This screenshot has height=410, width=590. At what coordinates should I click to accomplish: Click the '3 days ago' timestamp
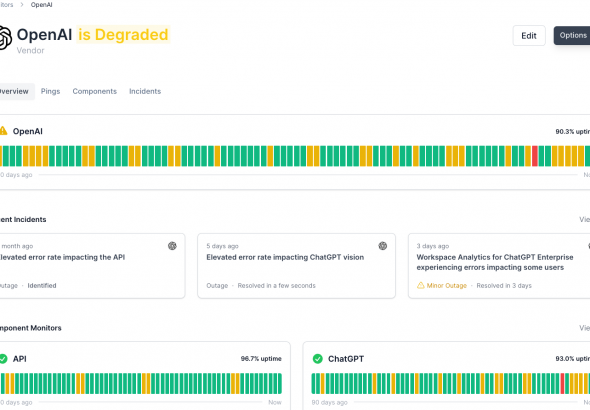click(433, 246)
